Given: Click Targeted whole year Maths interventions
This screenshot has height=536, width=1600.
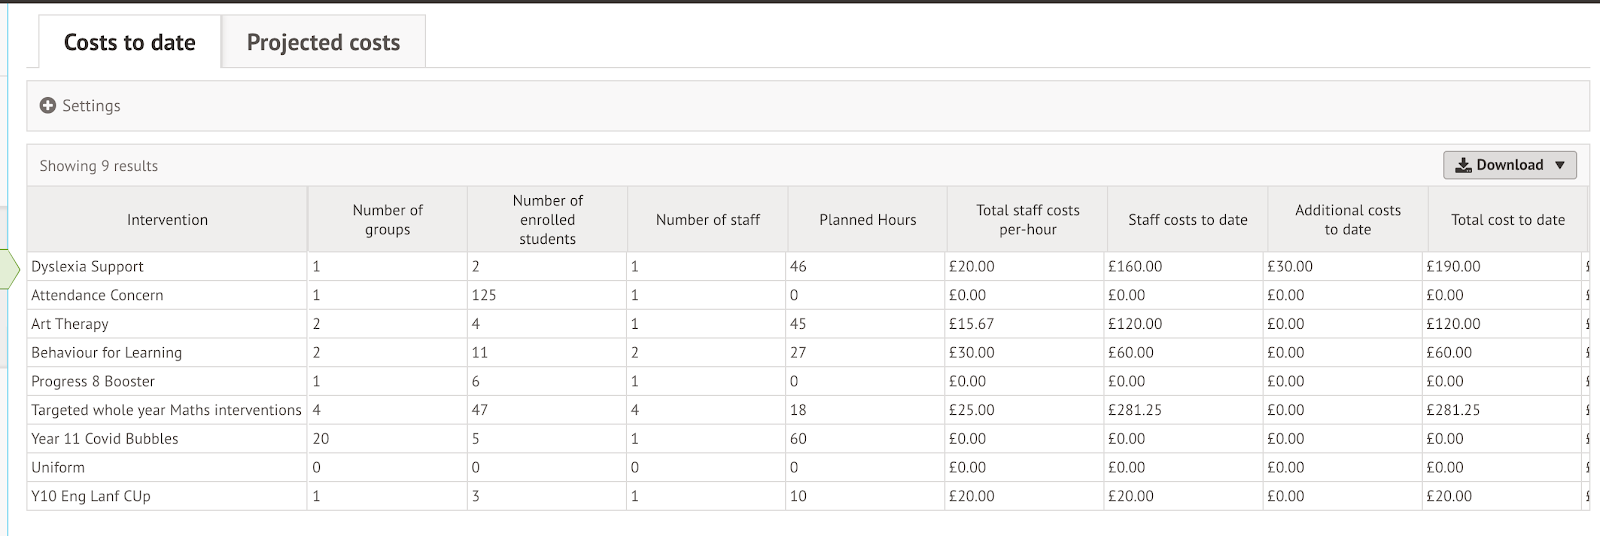Looking at the screenshot, I should pos(166,410).
